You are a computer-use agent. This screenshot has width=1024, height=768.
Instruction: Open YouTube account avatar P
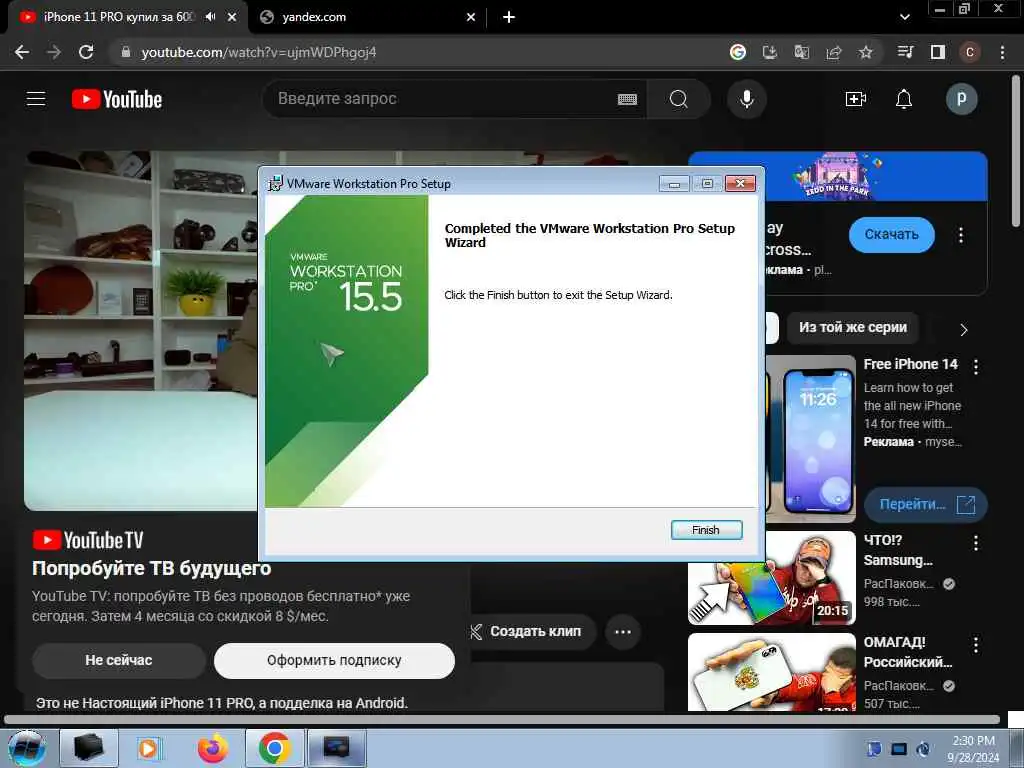coord(961,99)
